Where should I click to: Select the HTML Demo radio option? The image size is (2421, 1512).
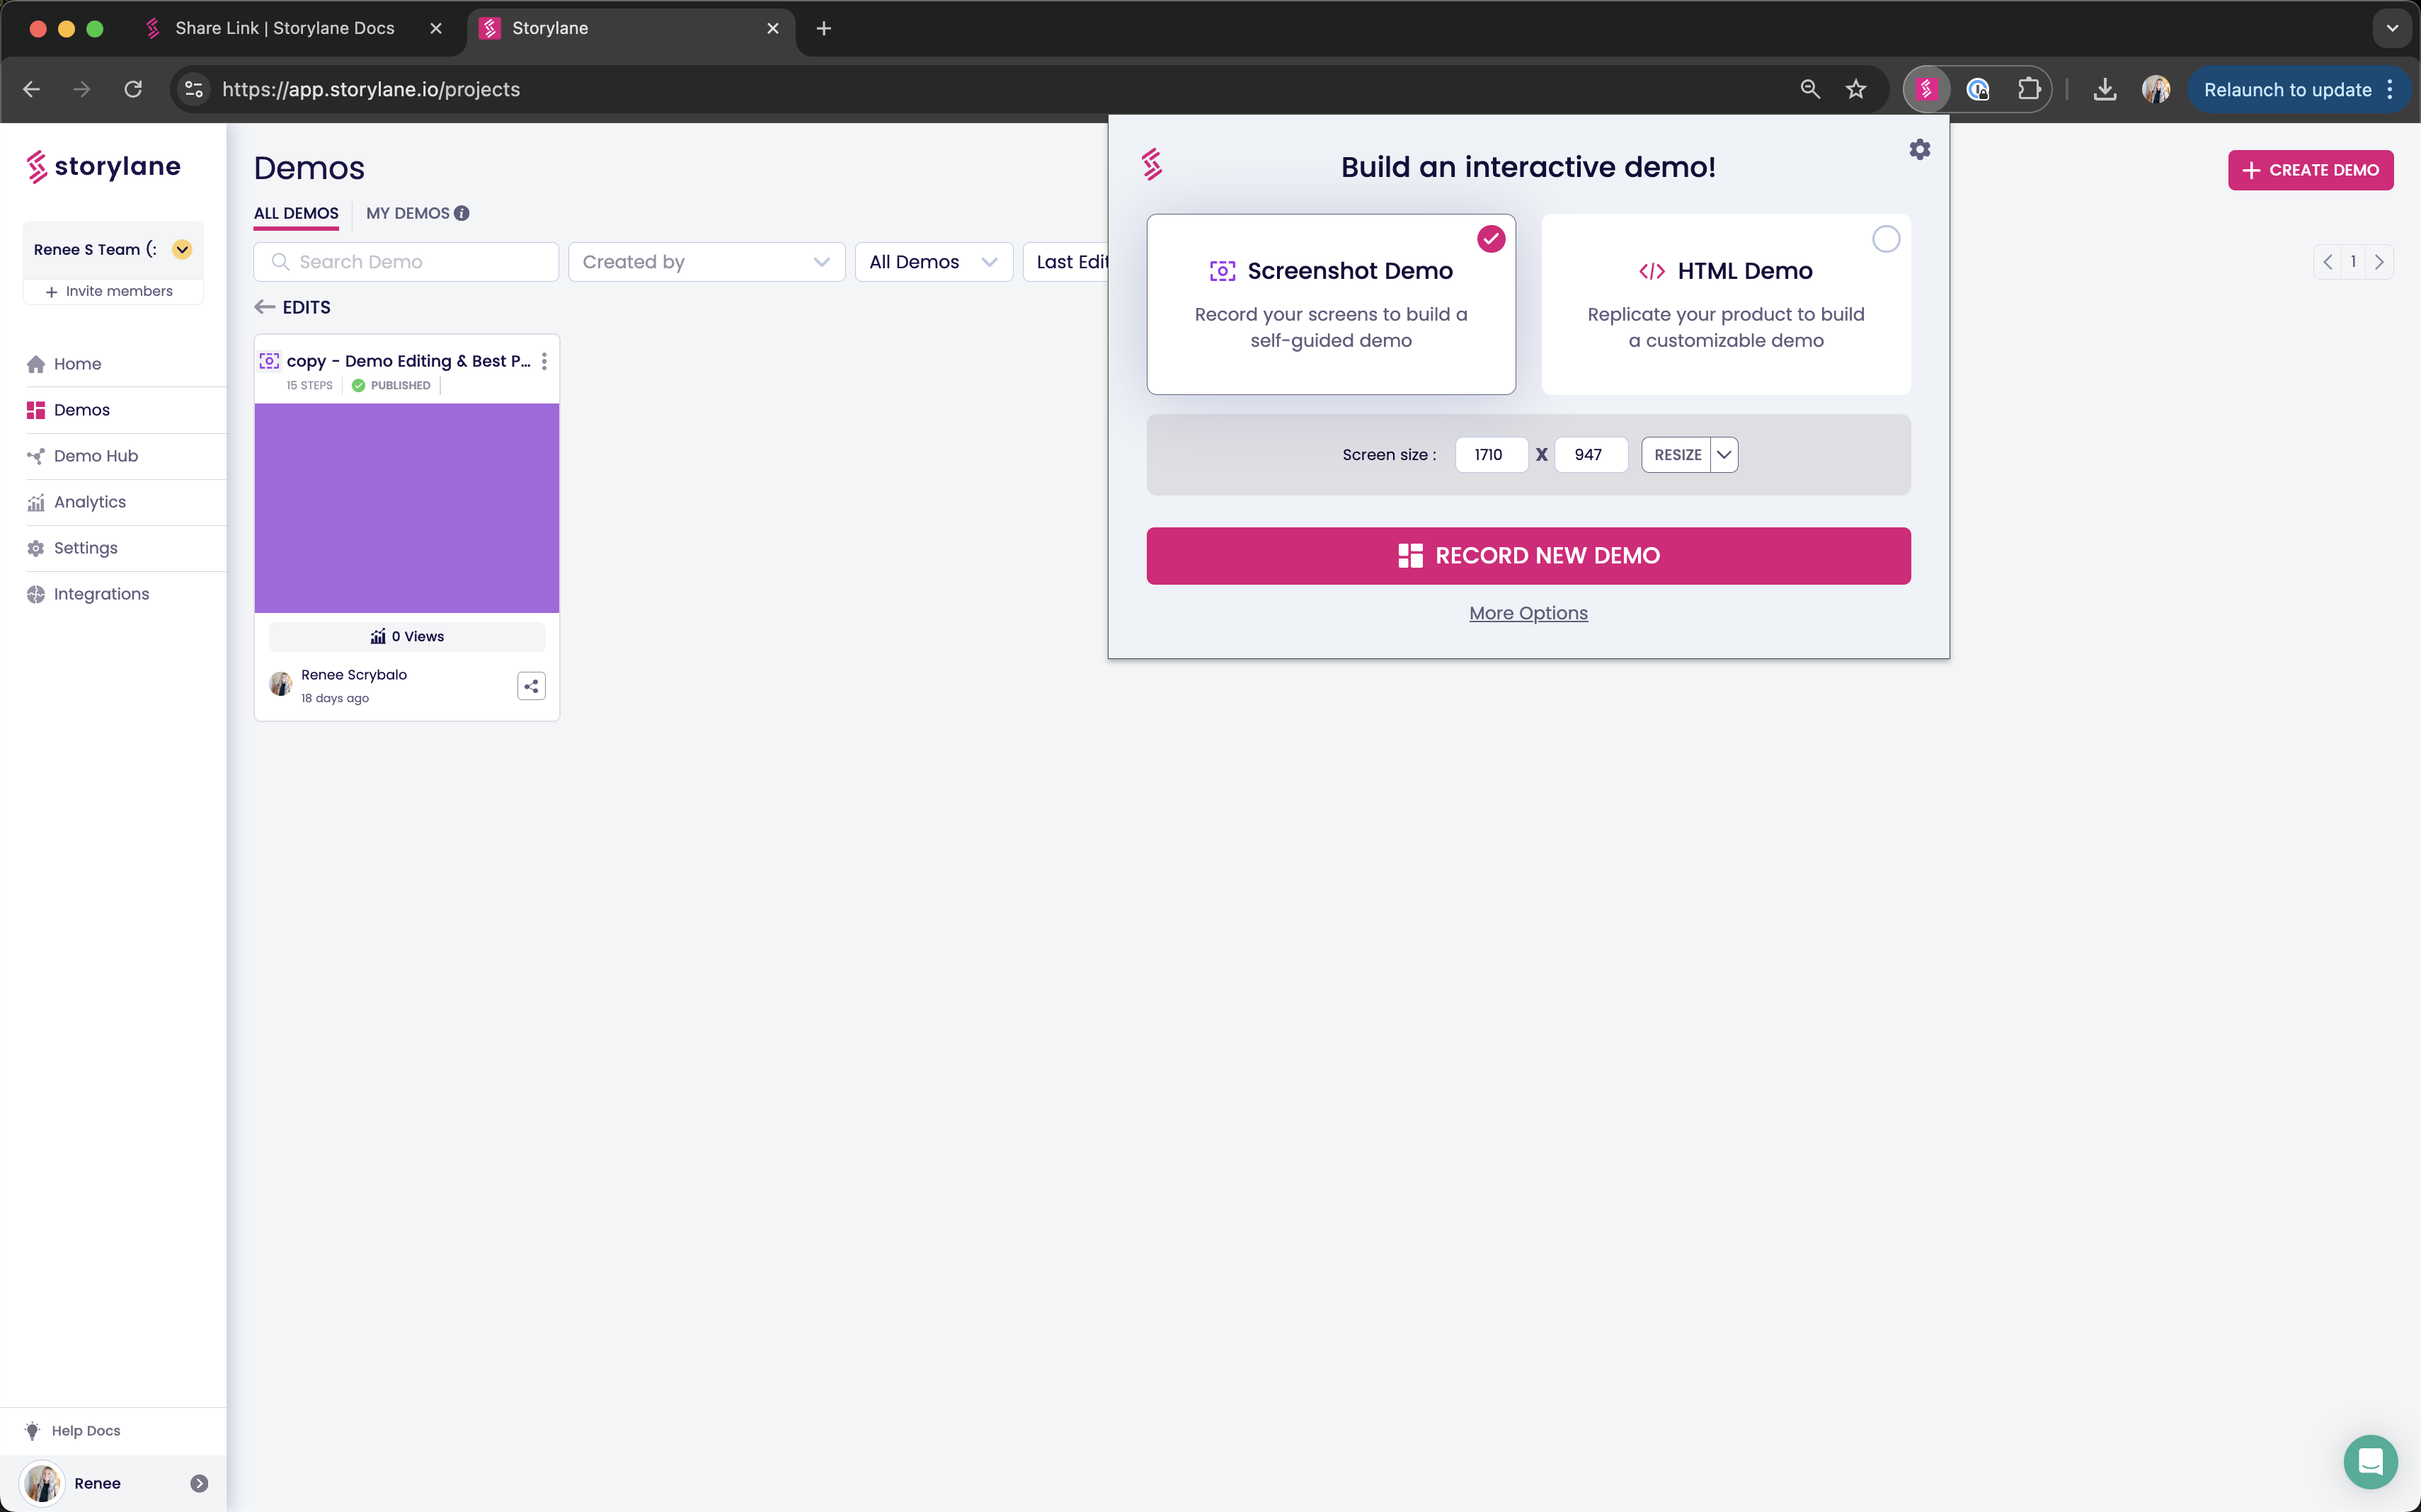1885,240
